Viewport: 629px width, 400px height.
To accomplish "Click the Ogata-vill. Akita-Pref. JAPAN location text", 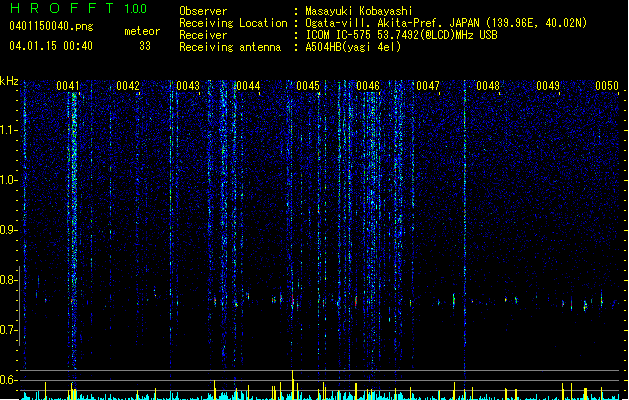I will click(446, 23).
